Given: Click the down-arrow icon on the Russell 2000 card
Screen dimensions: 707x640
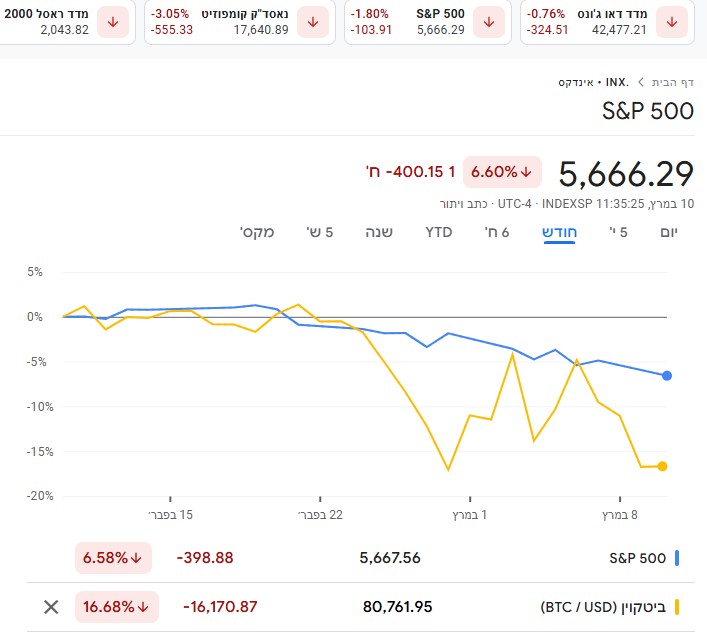Looking at the screenshot, I should pos(112,21).
